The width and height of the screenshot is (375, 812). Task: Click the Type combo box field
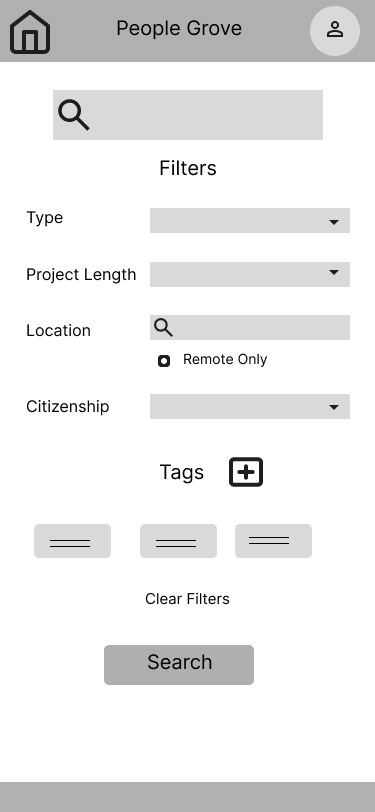point(250,220)
